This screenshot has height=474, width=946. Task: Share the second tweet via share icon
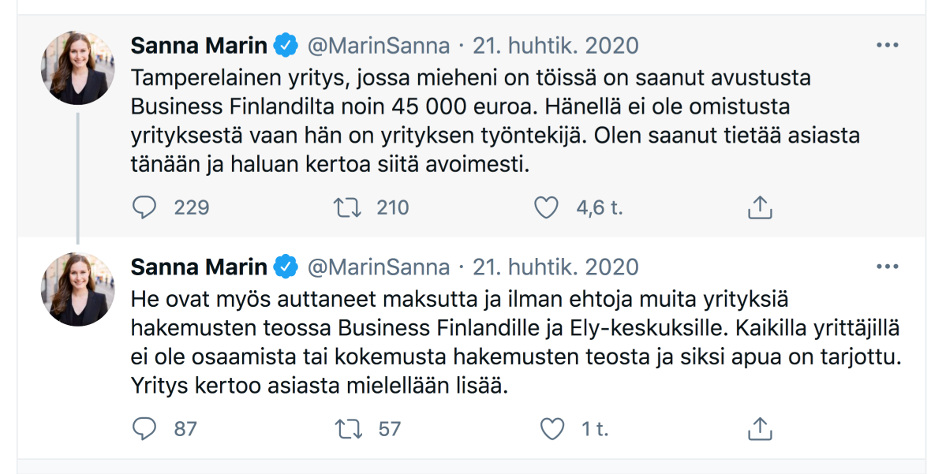click(760, 429)
